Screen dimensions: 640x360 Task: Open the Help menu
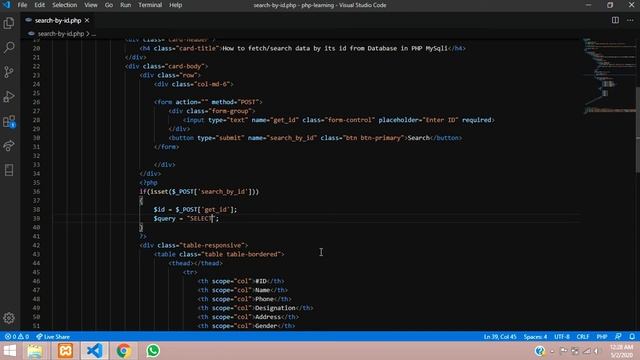(x=176, y=5)
